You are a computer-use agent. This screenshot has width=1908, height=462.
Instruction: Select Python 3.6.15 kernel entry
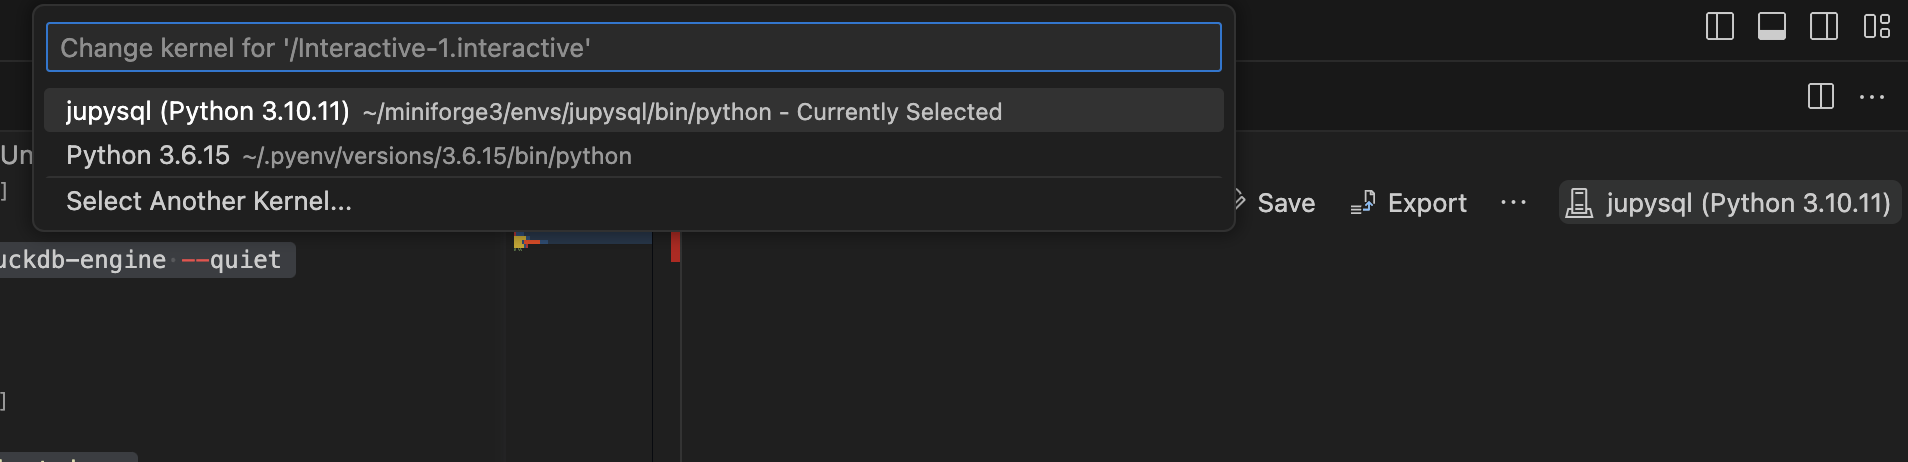pos(148,156)
